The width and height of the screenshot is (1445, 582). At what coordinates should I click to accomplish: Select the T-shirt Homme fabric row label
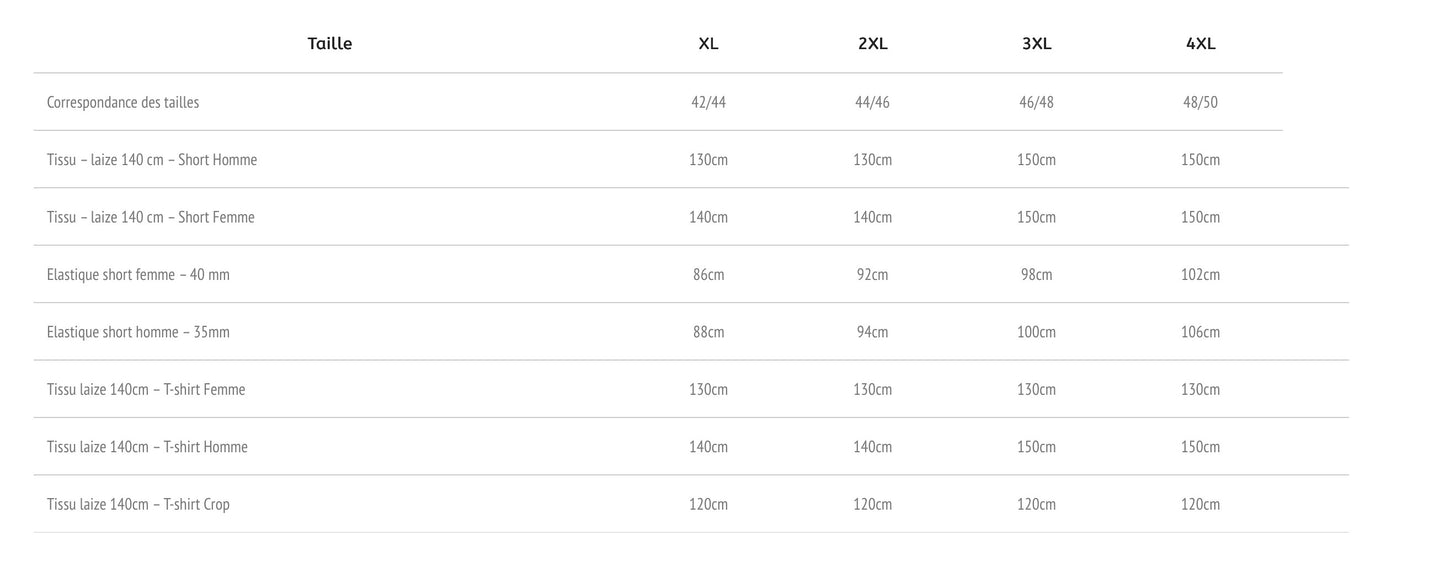pos(147,447)
